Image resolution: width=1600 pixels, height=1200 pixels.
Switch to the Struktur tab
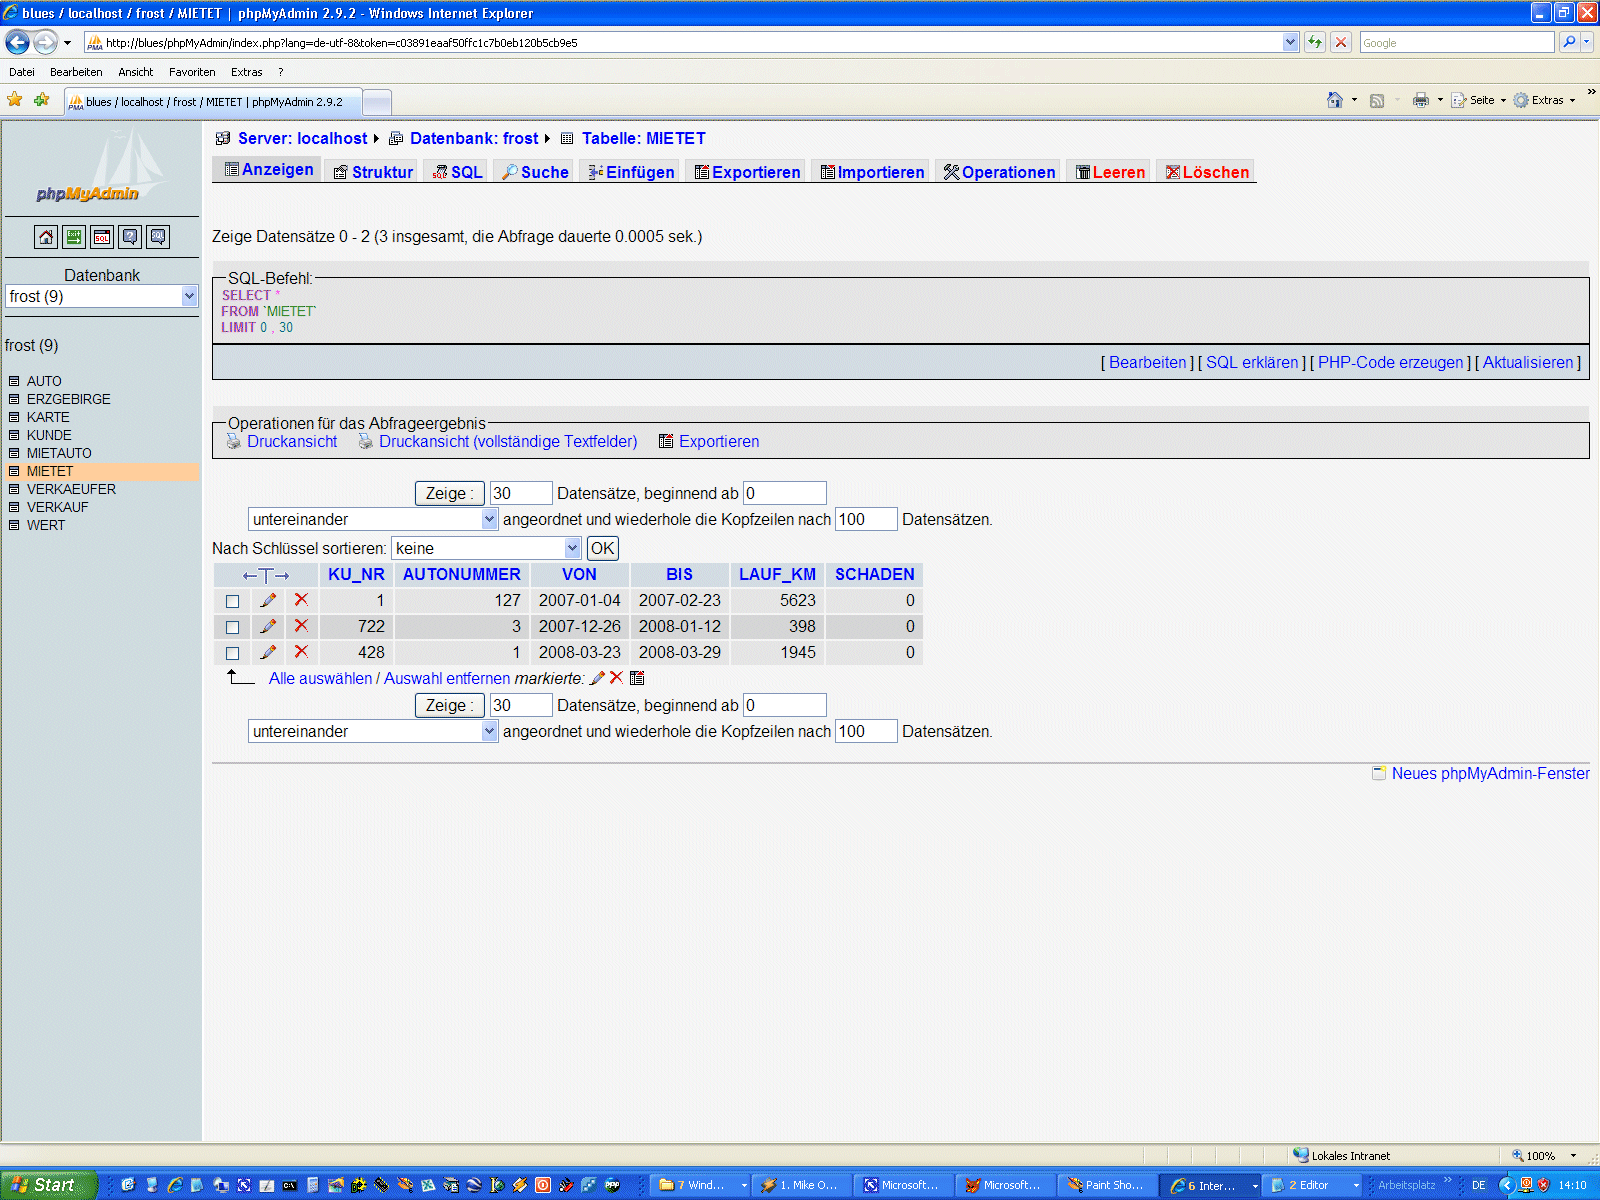click(x=373, y=172)
